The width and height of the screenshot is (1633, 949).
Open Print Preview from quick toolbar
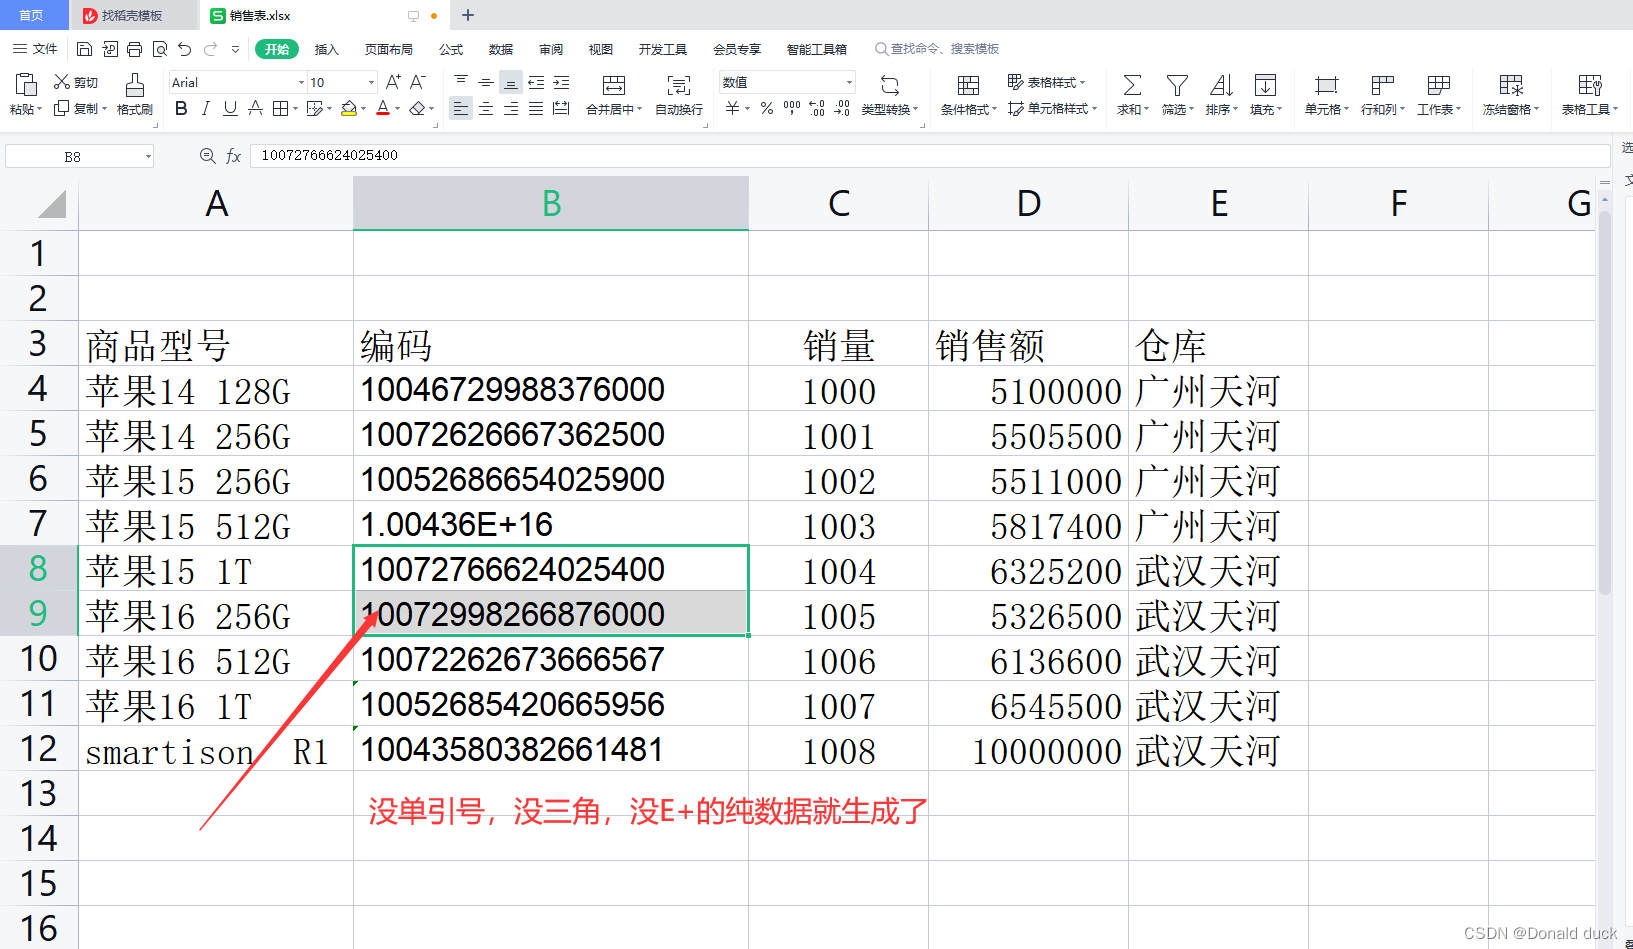159,49
